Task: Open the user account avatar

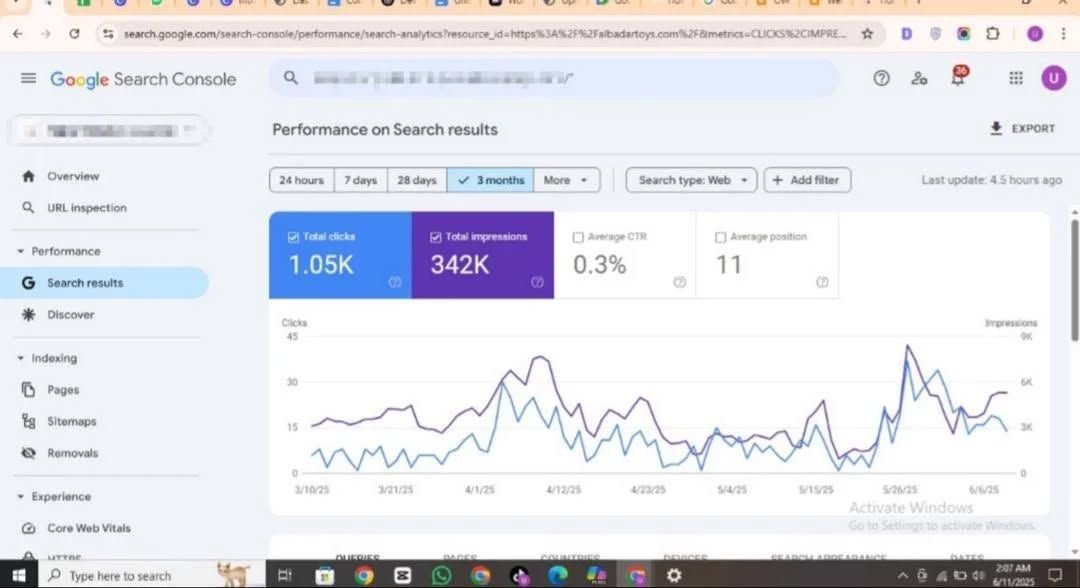Action: [x=1053, y=78]
